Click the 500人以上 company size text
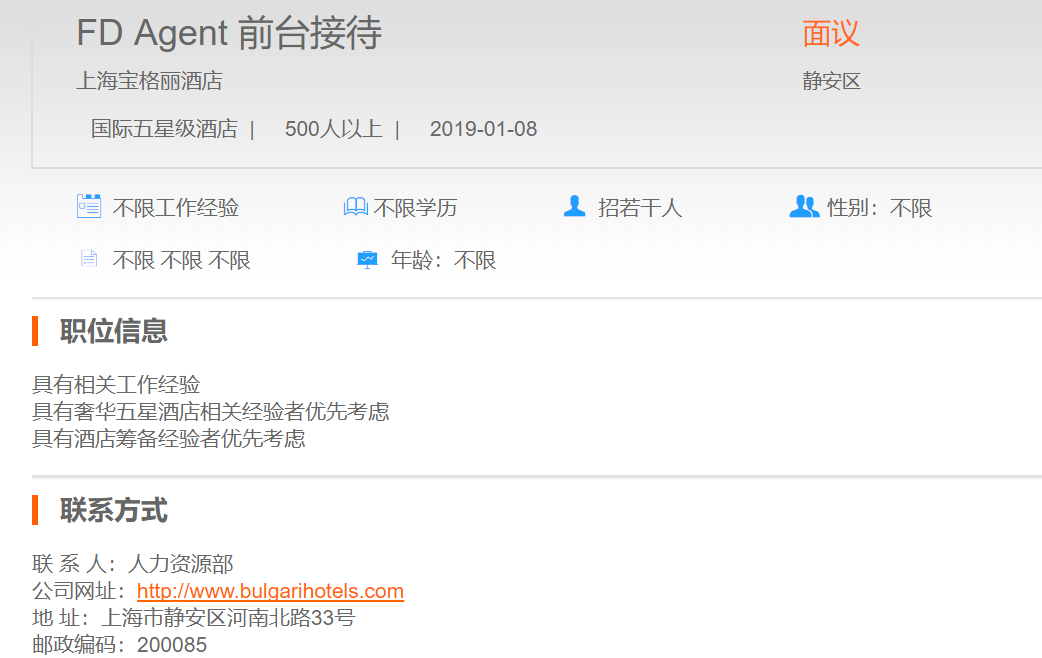The width and height of the screenshot is (1042, 658). coord(333,129)
